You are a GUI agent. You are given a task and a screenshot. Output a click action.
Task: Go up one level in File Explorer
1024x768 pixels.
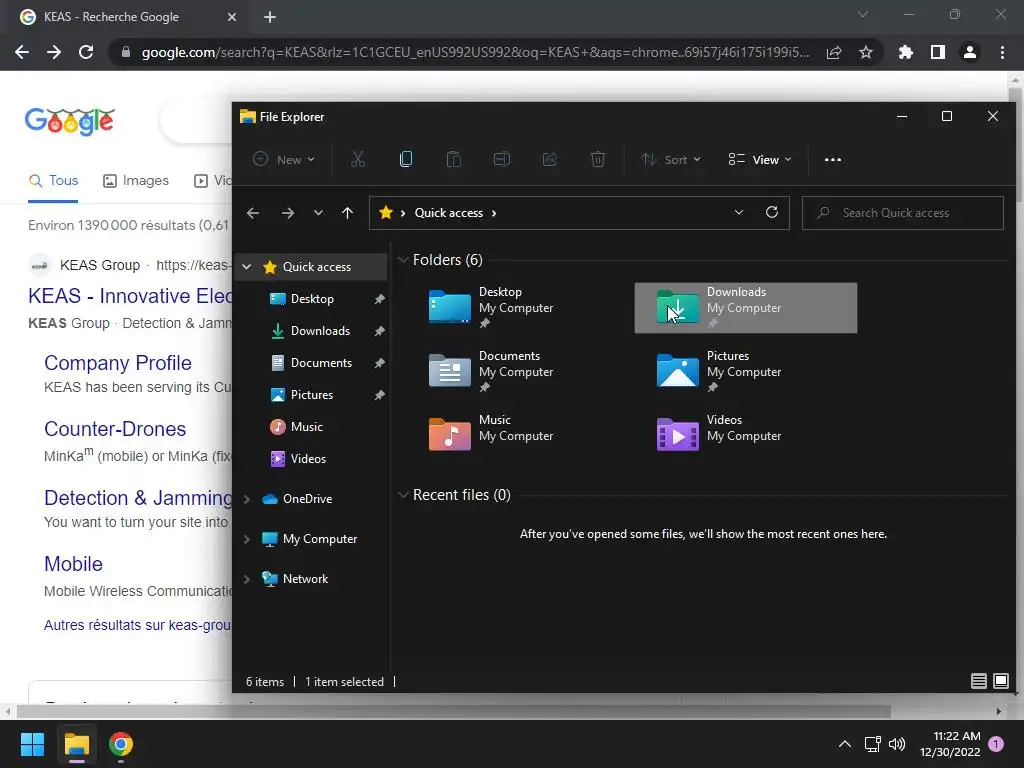(347, 213)
